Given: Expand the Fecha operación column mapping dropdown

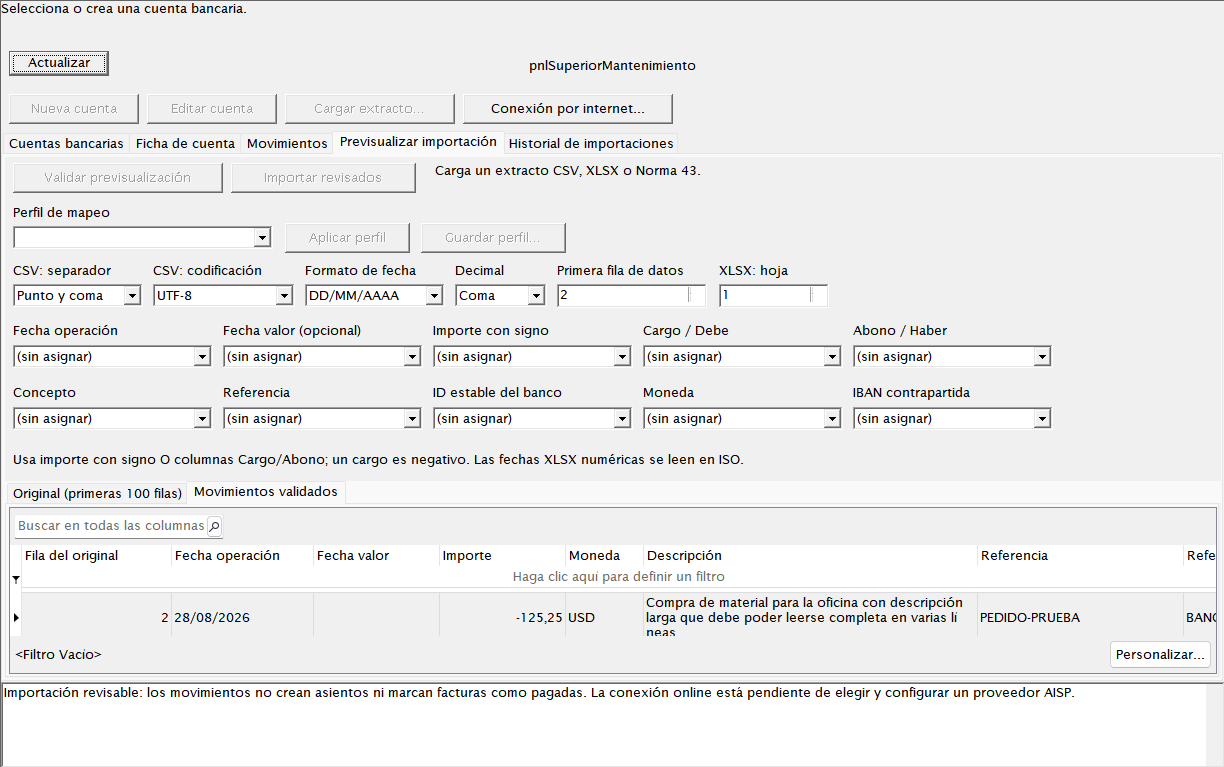Looking at the screenshot, I should 202,357.
